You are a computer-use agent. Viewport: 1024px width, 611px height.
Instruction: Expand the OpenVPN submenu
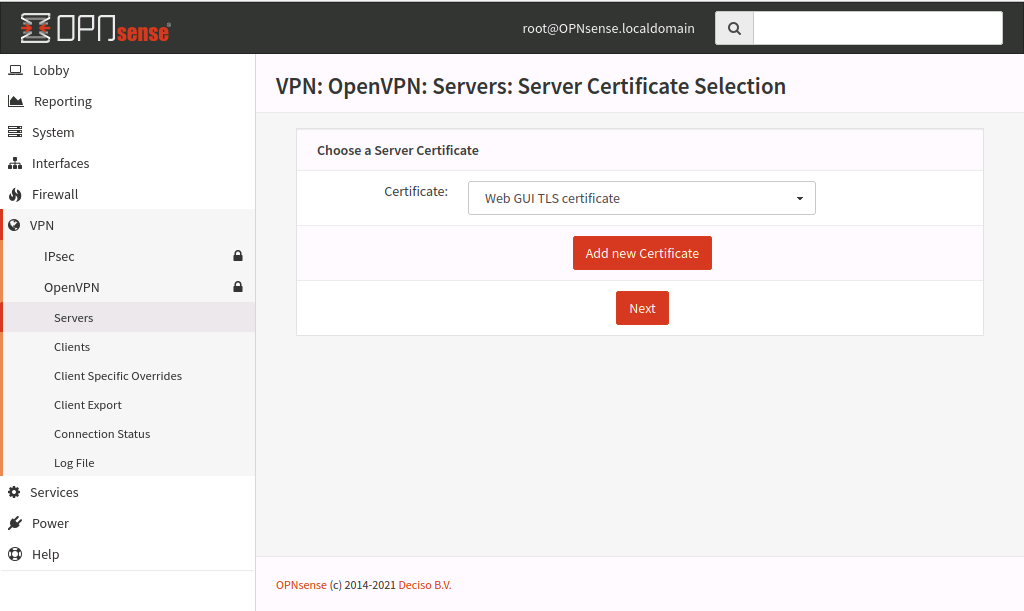(x=72, y=287)
